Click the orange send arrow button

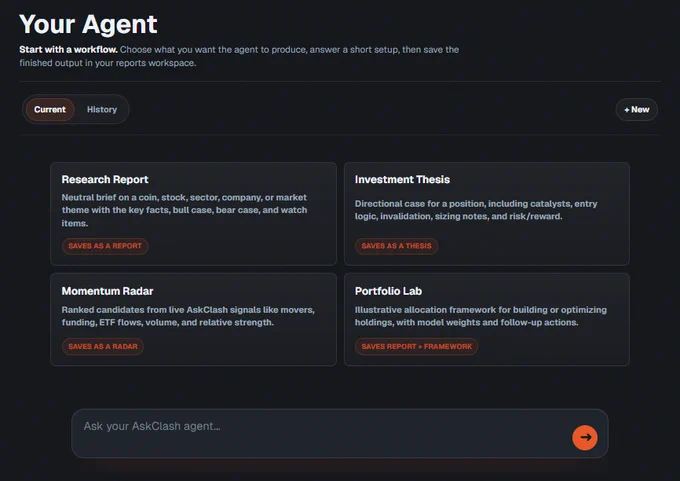coord(585,437)
